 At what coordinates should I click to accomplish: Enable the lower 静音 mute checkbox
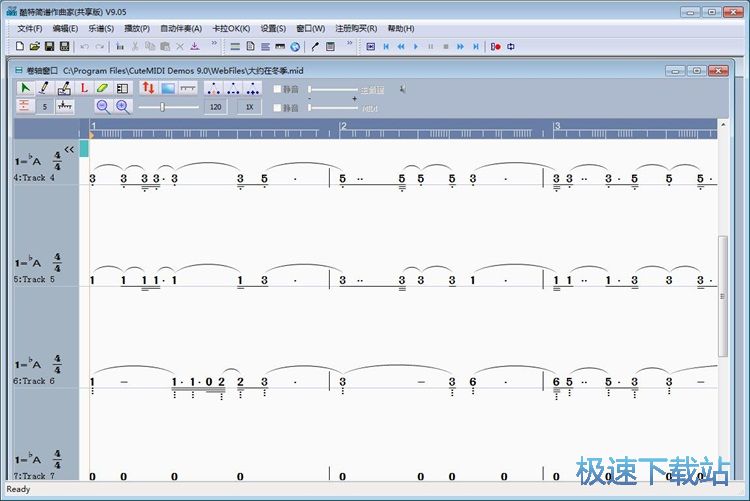pos(278,107)
